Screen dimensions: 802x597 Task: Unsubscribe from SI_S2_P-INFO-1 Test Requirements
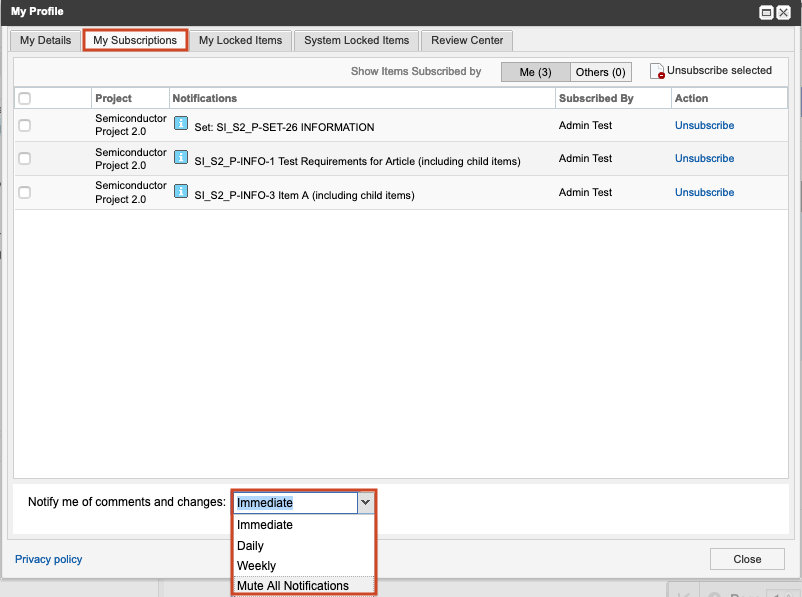point(704,159)
